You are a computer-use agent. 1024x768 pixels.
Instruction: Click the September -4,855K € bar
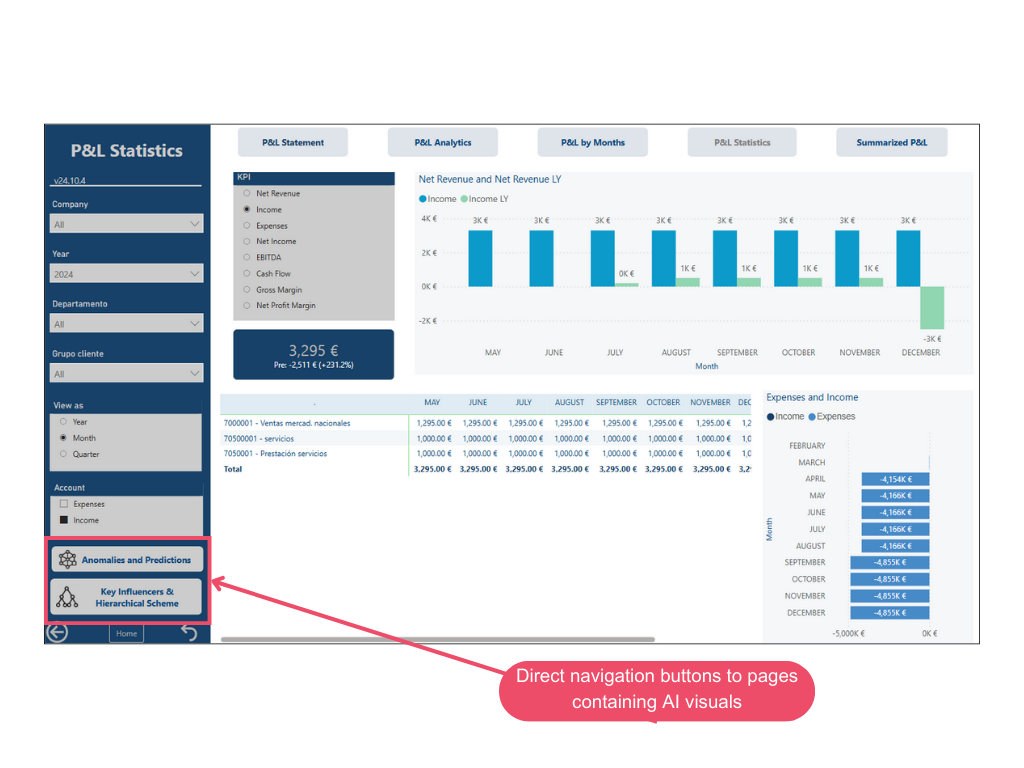(889, 562)
